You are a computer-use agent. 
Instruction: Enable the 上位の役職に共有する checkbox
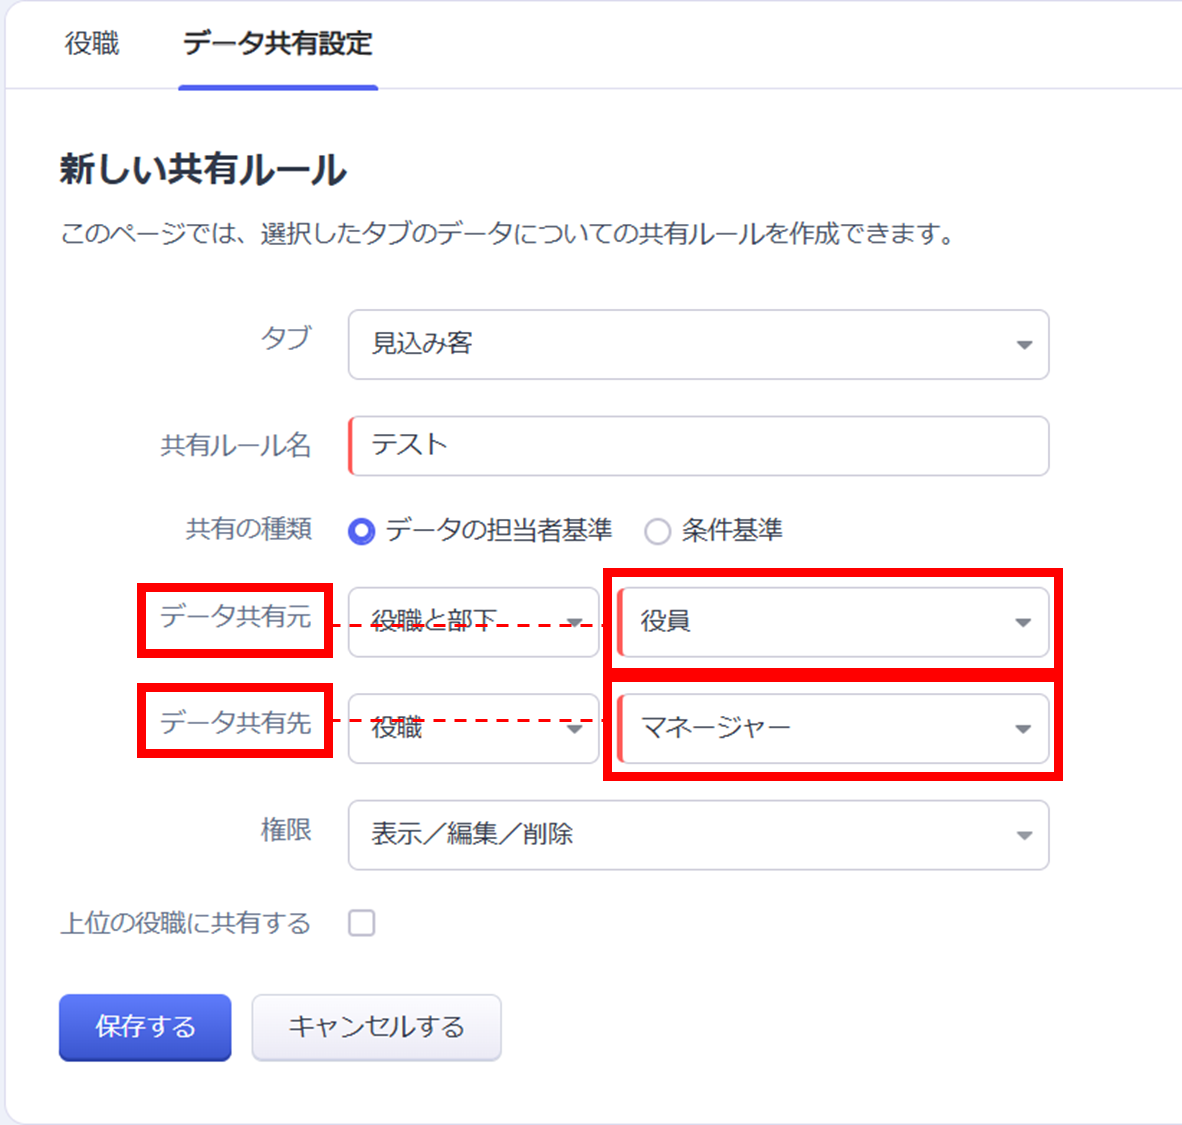click(362, 923)
